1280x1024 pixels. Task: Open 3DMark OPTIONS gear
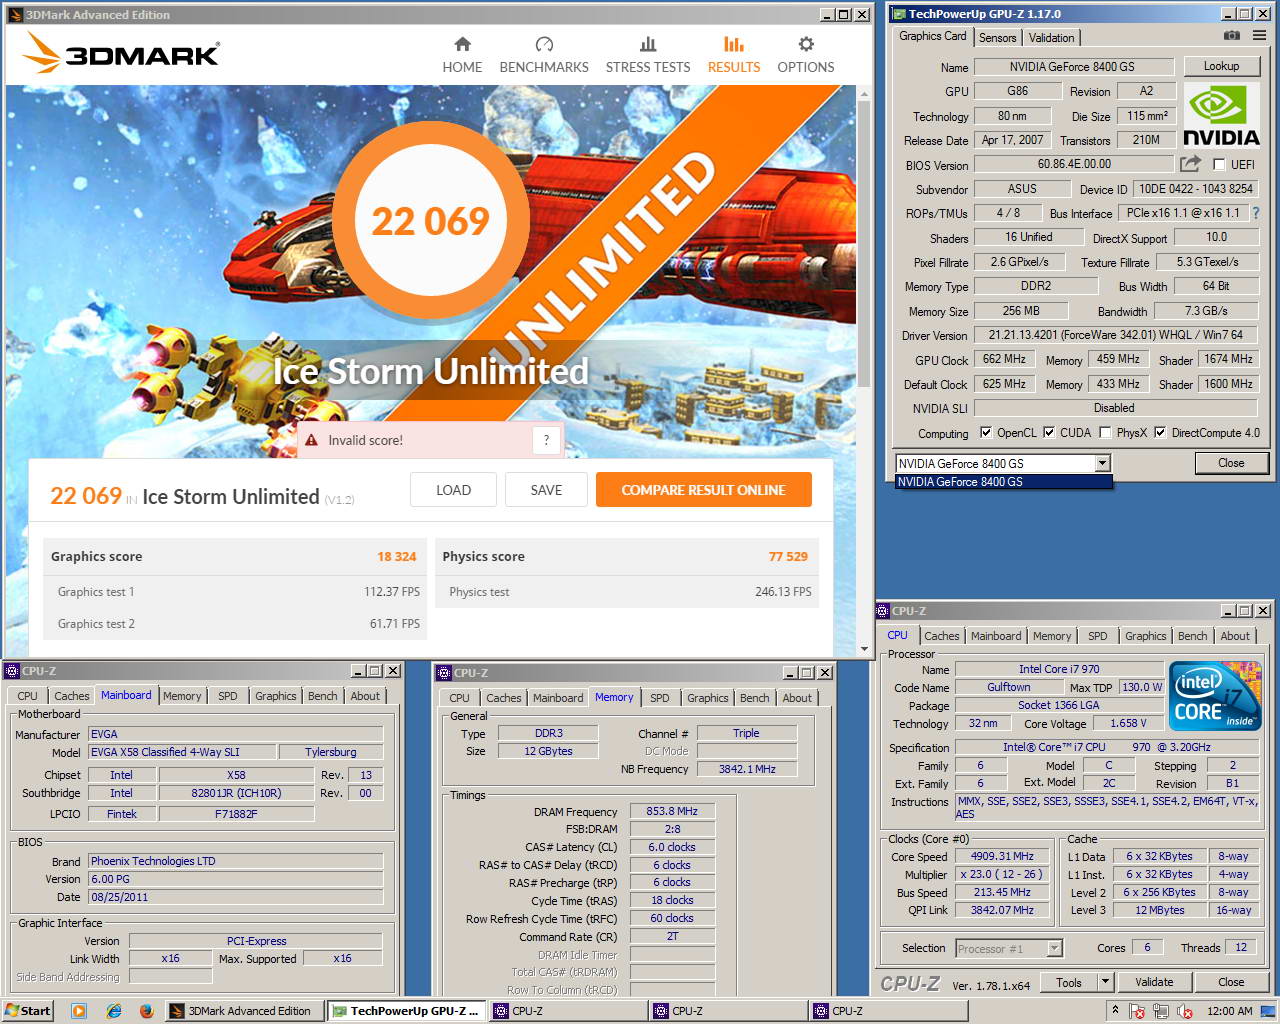pyautogui.click(x=806, y=55)
